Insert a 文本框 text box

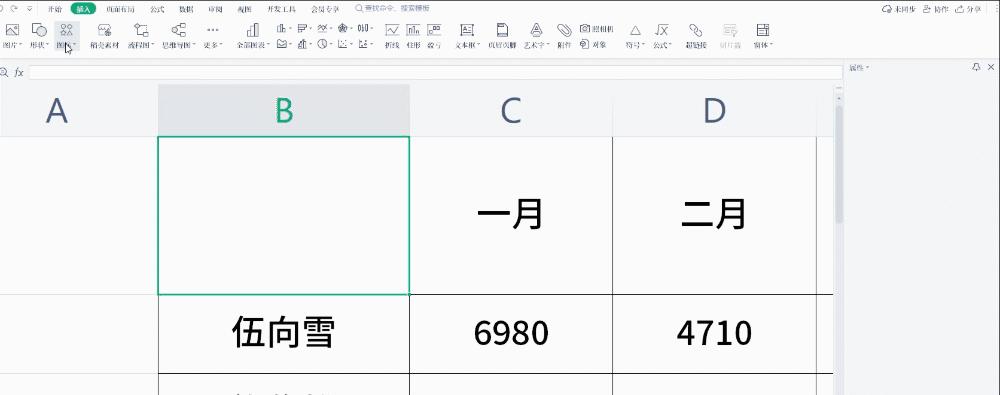tap(467, 36)
